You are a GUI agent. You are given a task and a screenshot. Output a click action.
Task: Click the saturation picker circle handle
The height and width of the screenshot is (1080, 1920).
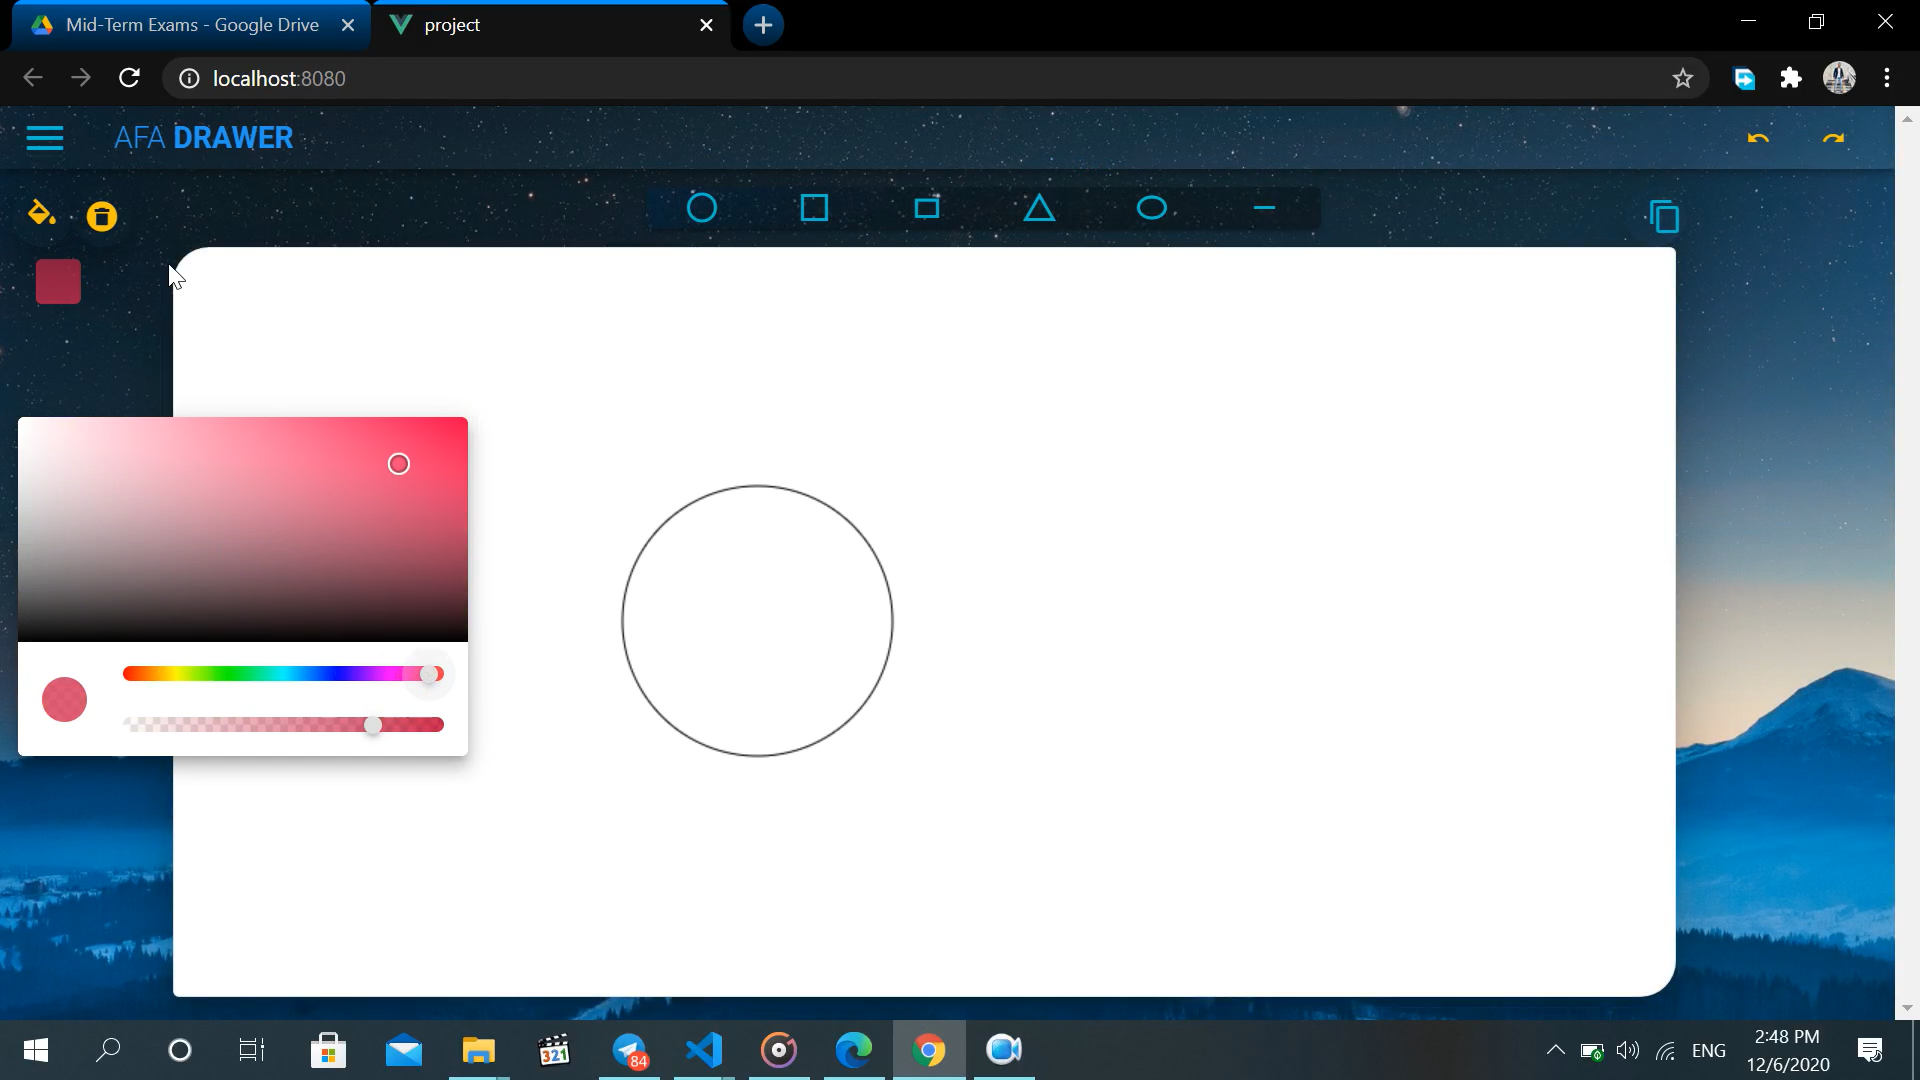pos(399,464)
